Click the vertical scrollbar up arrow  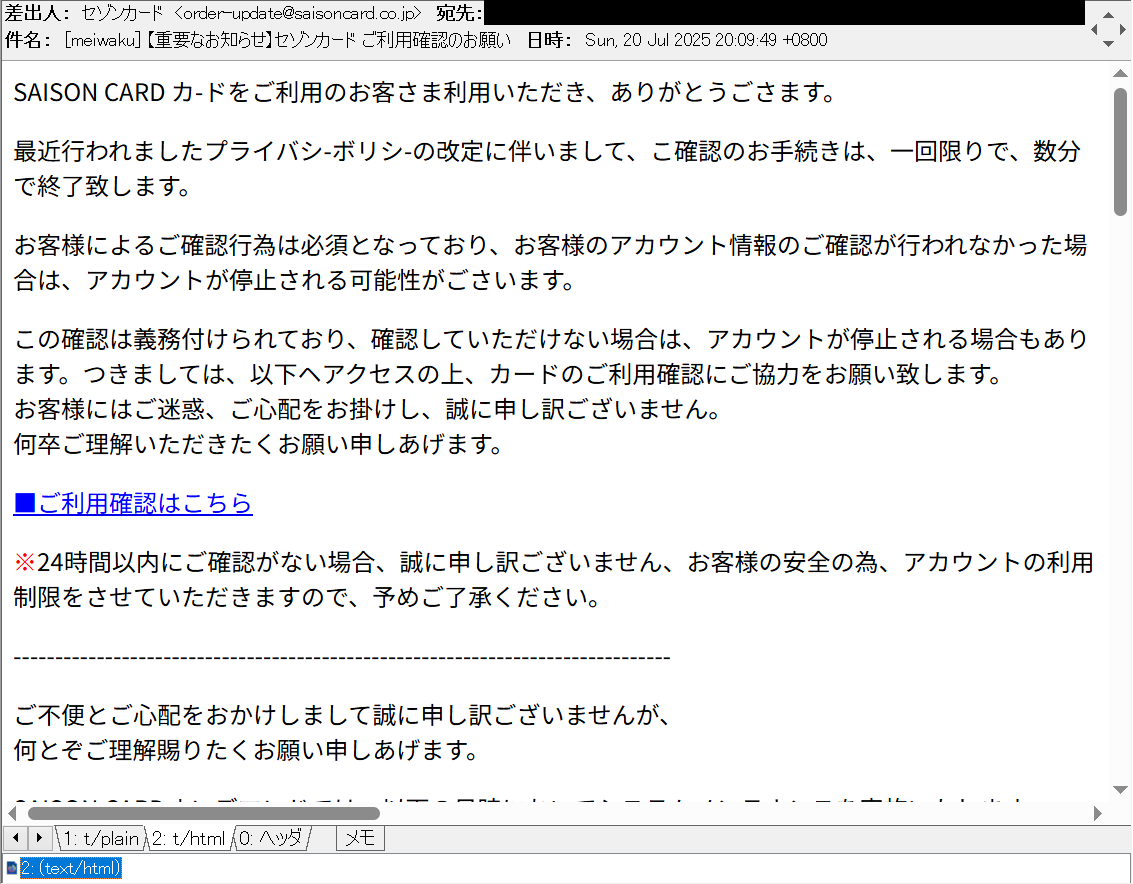coord(1120,73)
